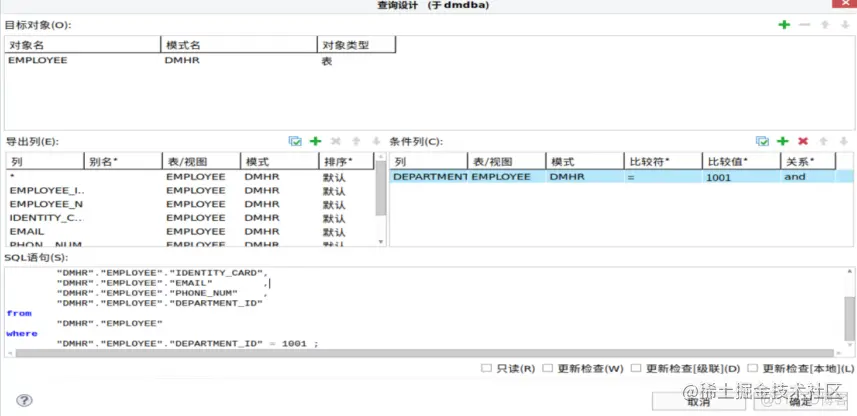This screenshot has height=416, width=857.
Task: Click SQL statement vertical scrollbar thumb
Action: coord(849,319)
